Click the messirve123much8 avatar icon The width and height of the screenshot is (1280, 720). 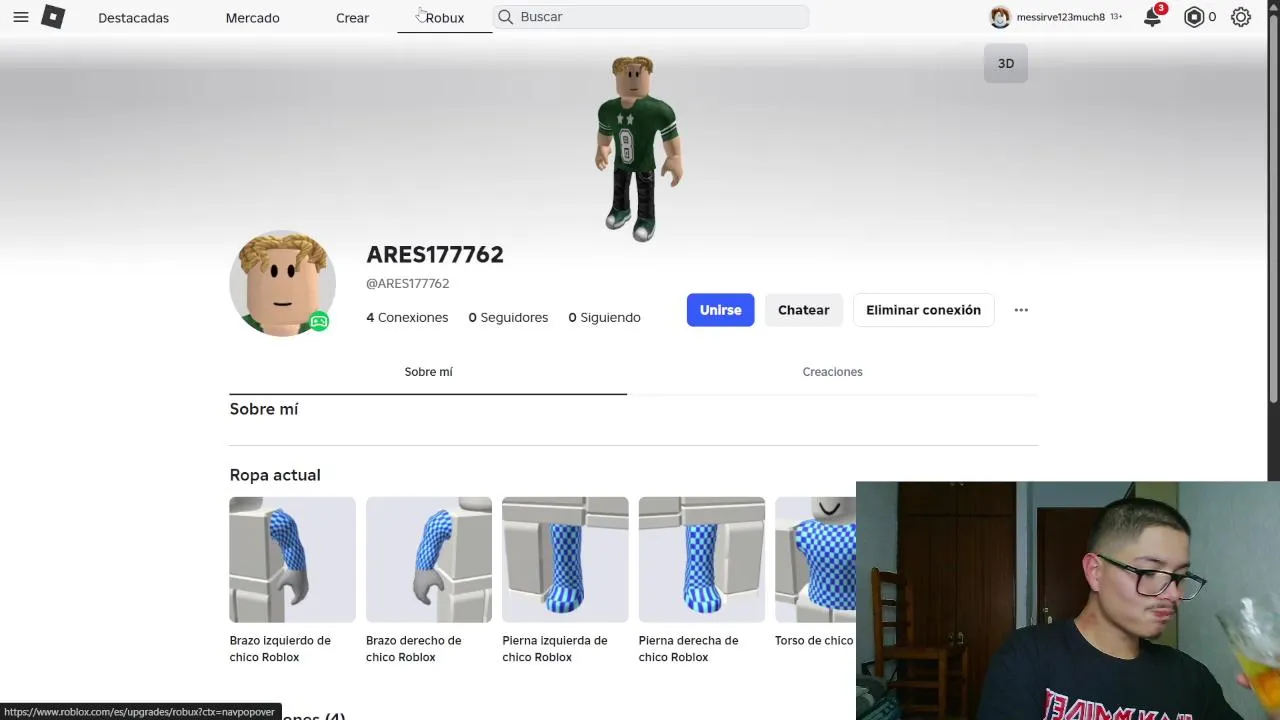click(1000, 17)
